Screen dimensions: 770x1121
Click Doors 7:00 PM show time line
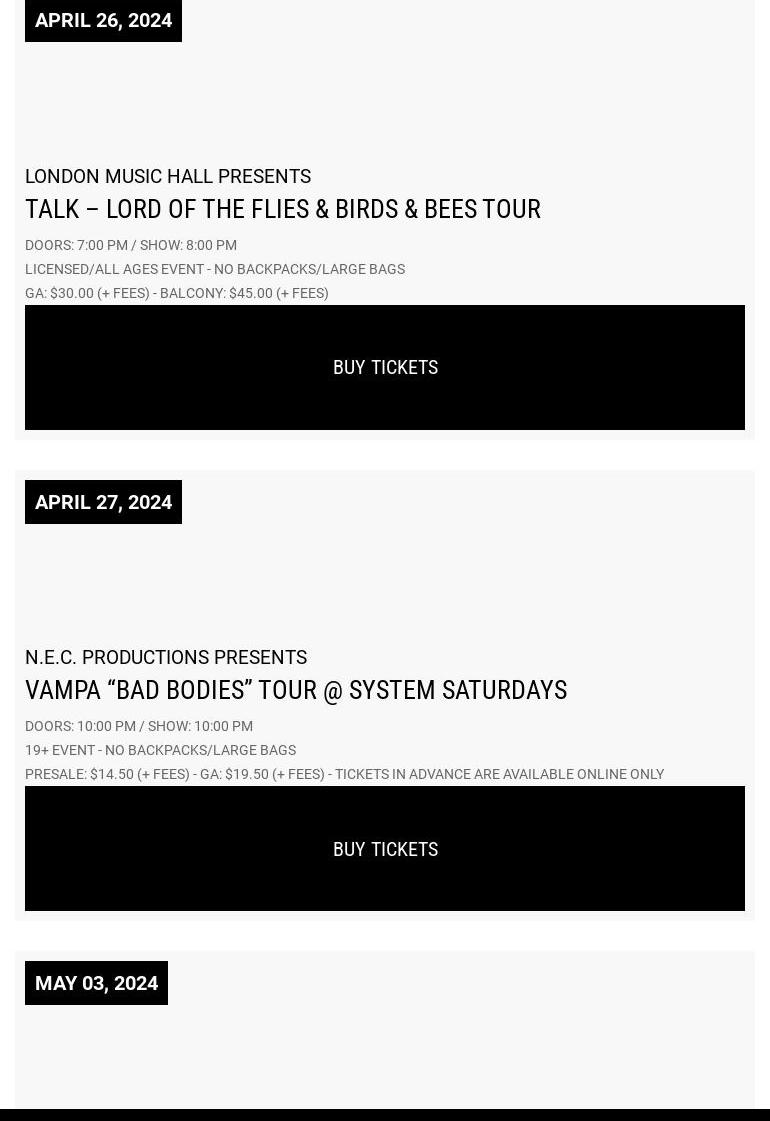pos(131,245)
